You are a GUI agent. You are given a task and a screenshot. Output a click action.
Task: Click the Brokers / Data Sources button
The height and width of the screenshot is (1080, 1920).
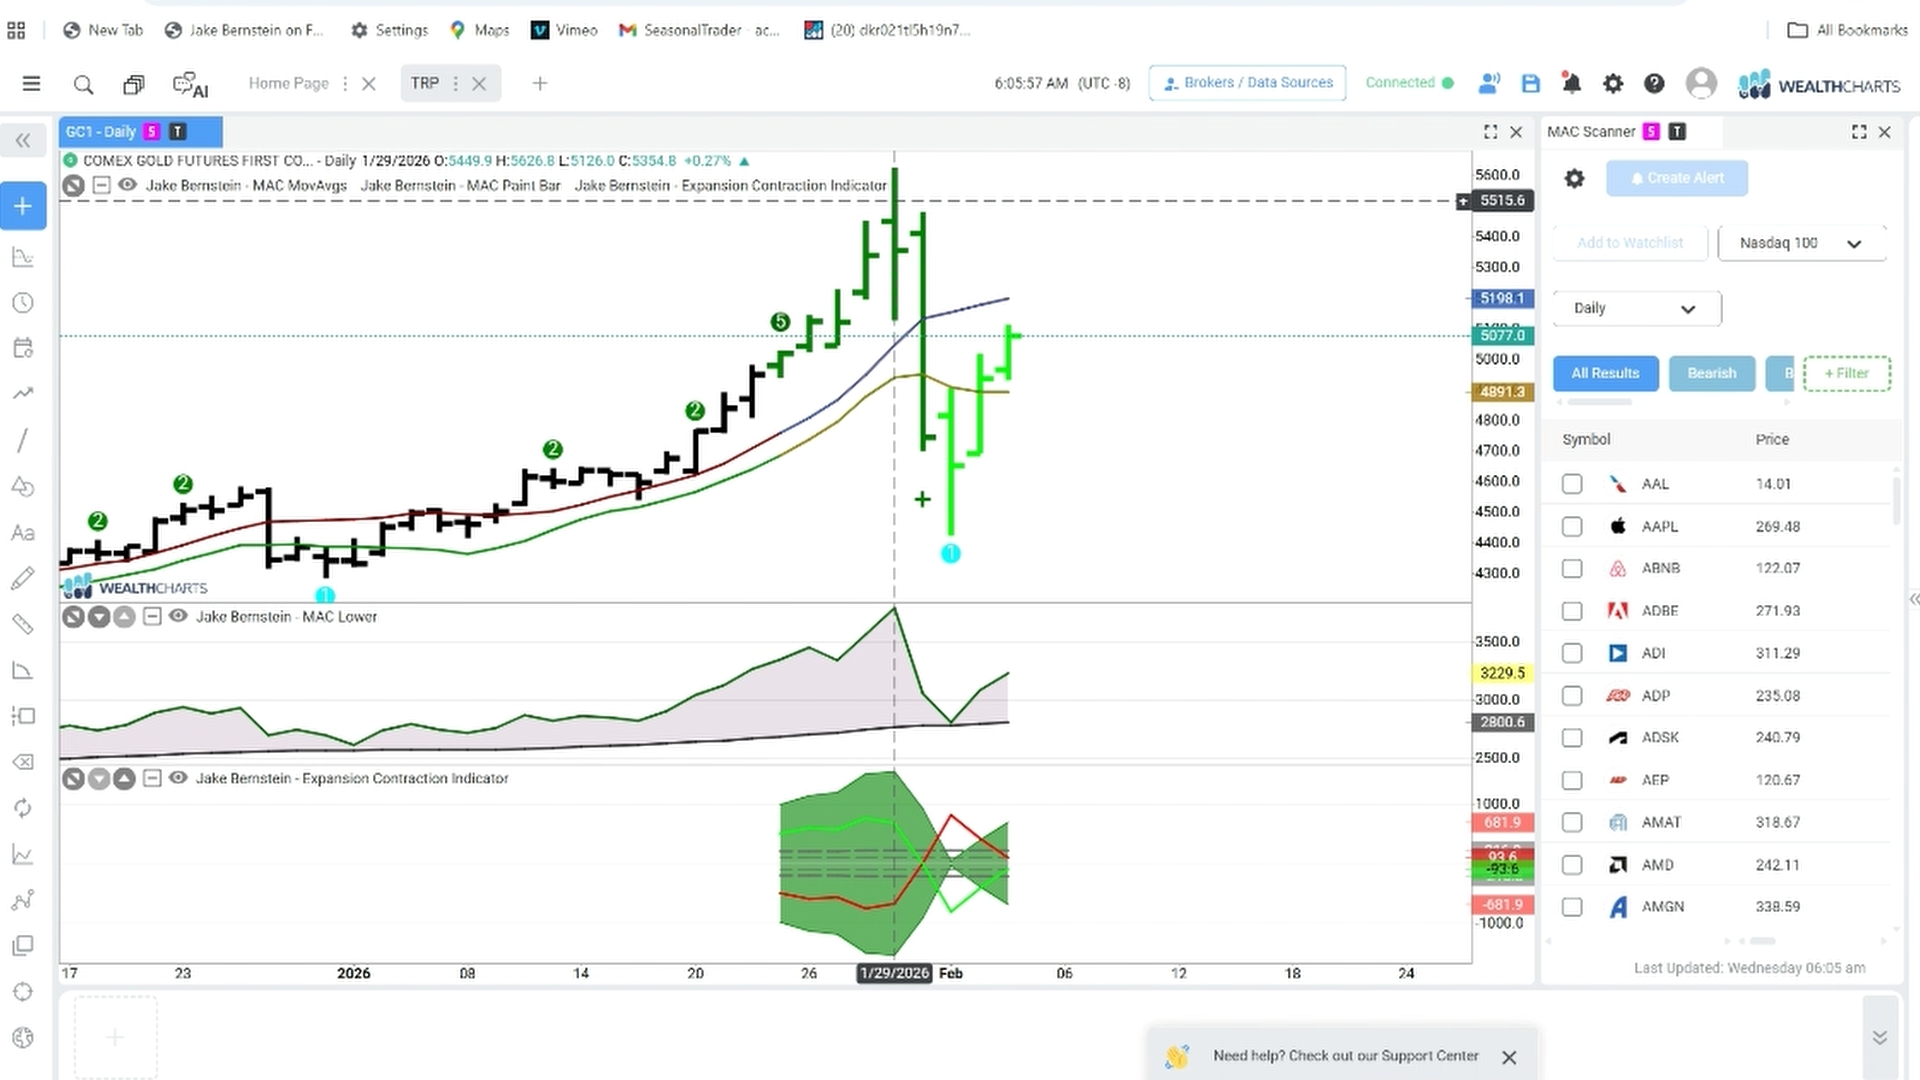[1248, 83]
